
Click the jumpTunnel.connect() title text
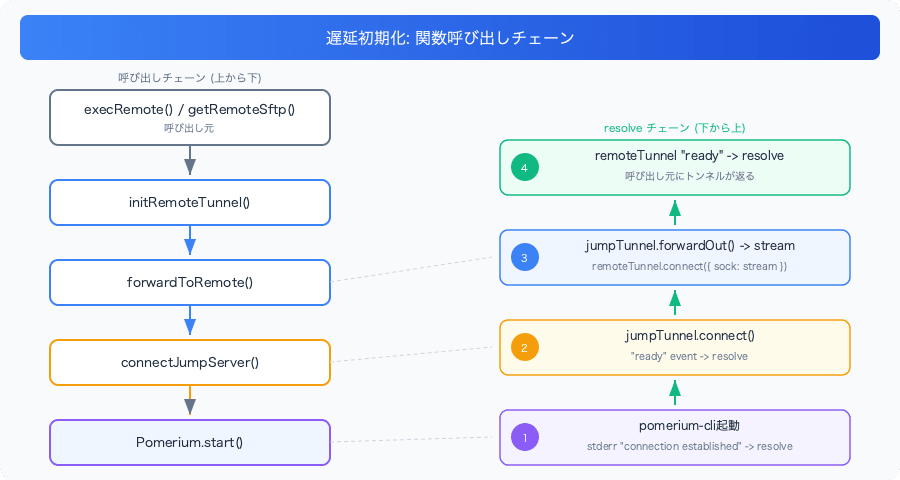point(690,335)
